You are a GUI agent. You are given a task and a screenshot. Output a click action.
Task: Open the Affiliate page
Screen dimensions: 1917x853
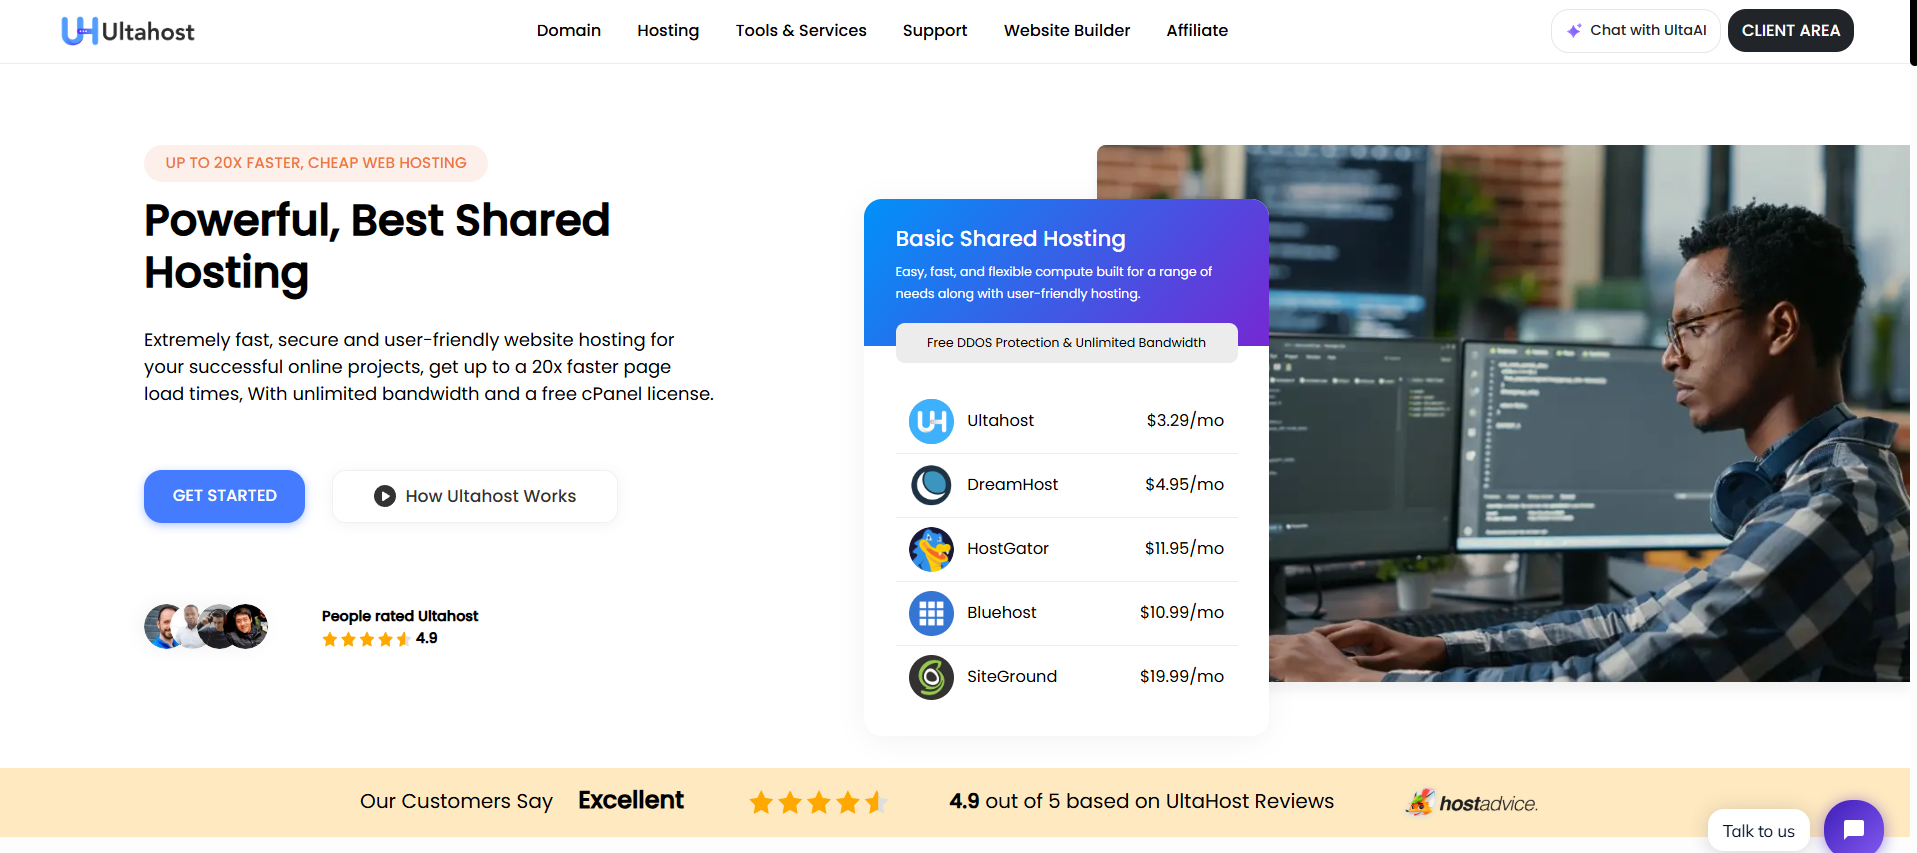point(1197,30)
